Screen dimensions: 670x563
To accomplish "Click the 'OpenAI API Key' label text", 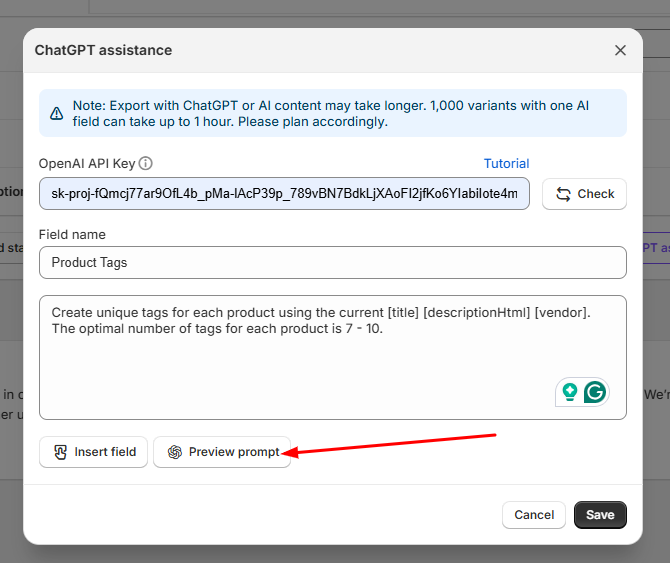I will [x=87, y=164].
